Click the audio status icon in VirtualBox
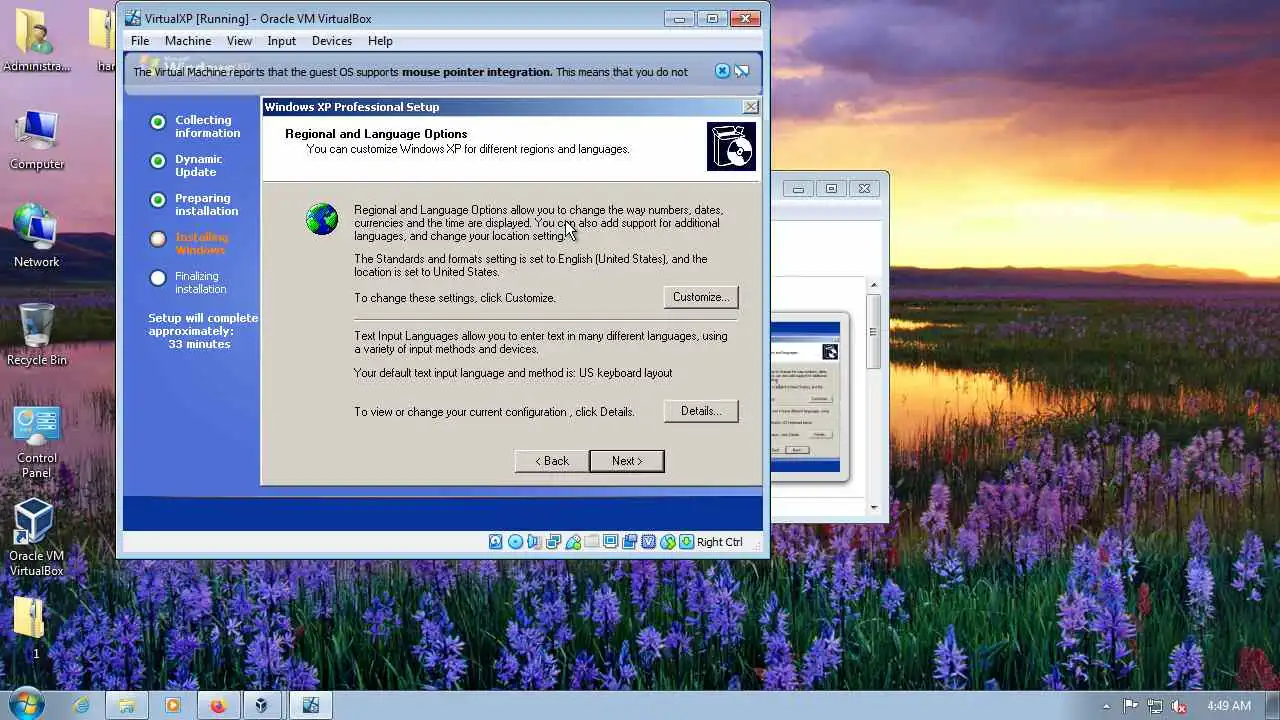 (535, 542)
